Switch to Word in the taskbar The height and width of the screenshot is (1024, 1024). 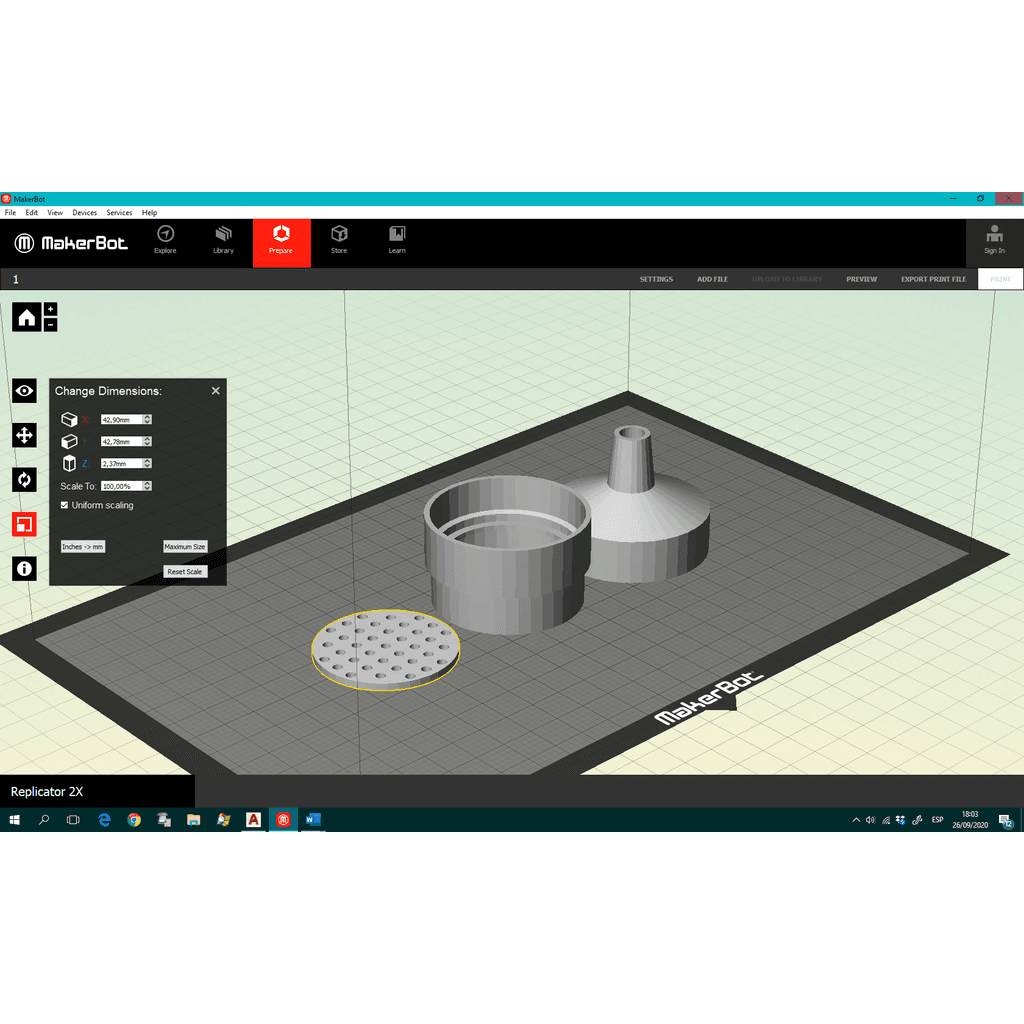pos(313,820)
